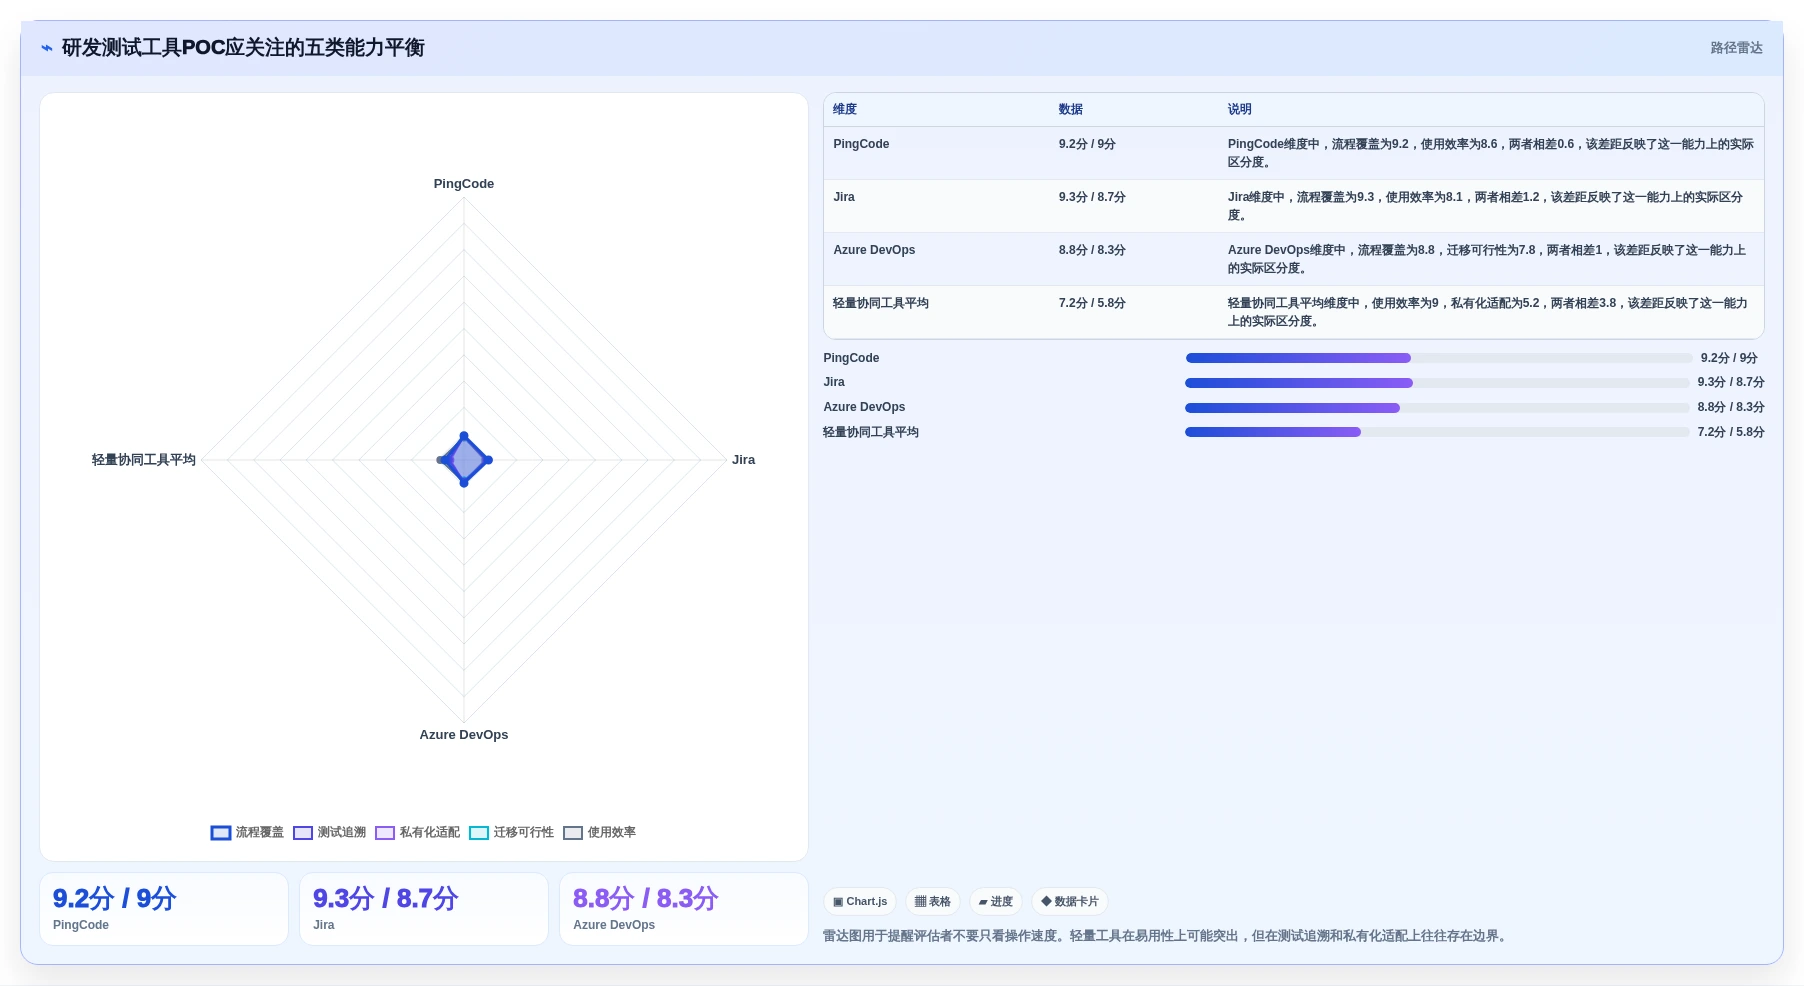Click the 路径雷达 label in header
Screen dimensions: 1804x986
[1736, 48]
